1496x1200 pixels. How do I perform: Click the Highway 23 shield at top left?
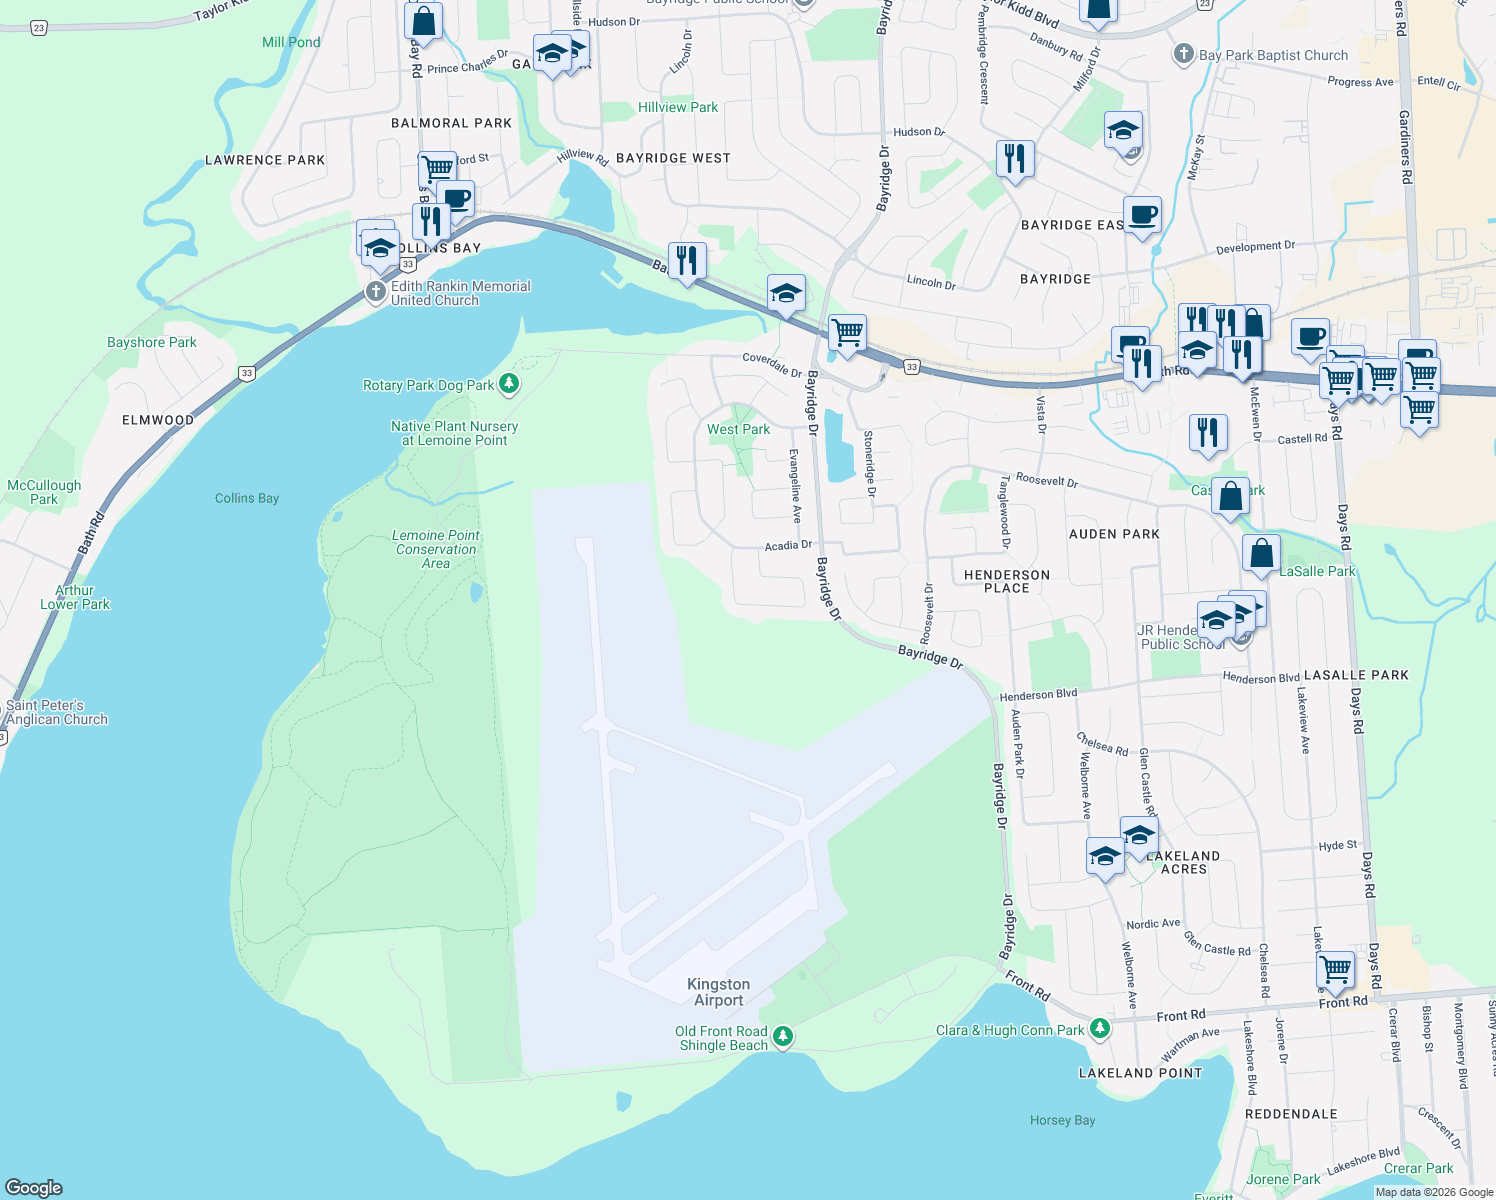pyautogui.click(x=38, y=28)
